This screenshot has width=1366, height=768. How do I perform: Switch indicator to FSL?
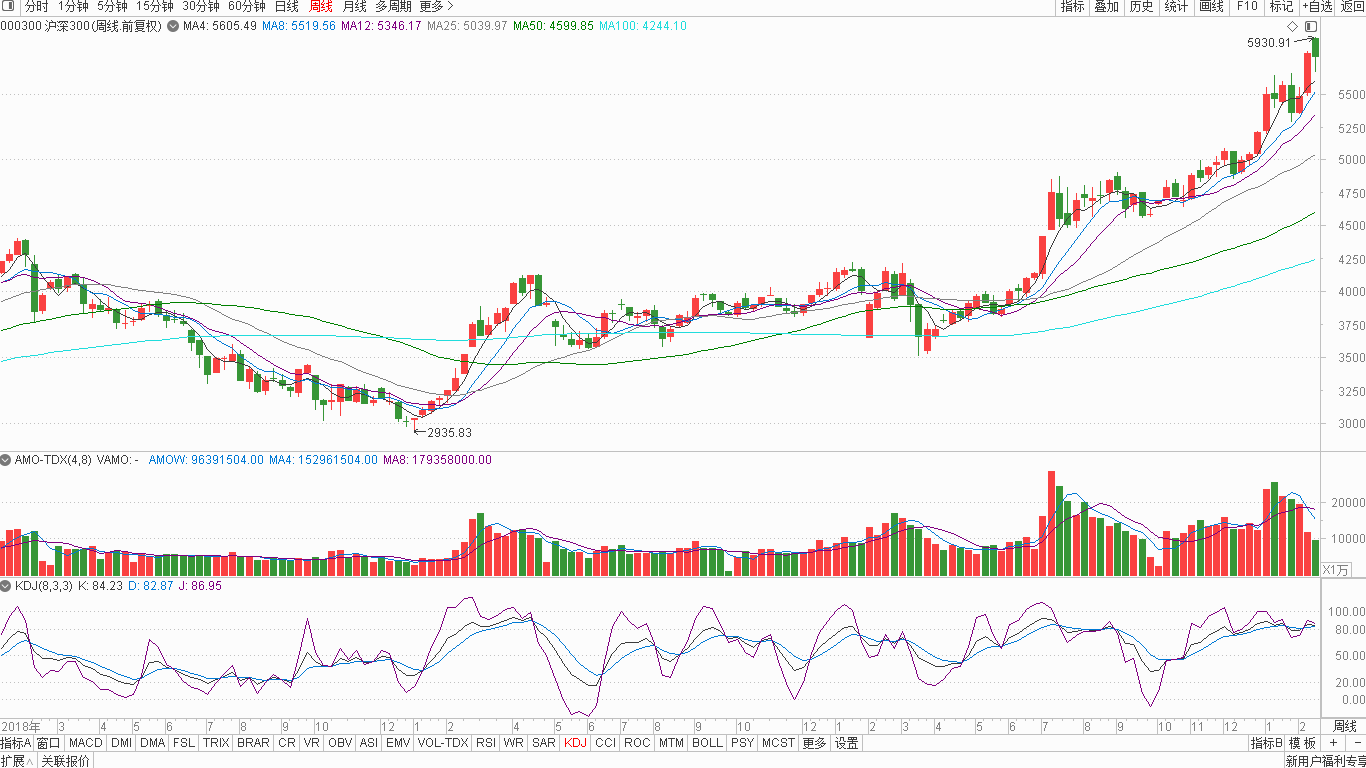184,743
